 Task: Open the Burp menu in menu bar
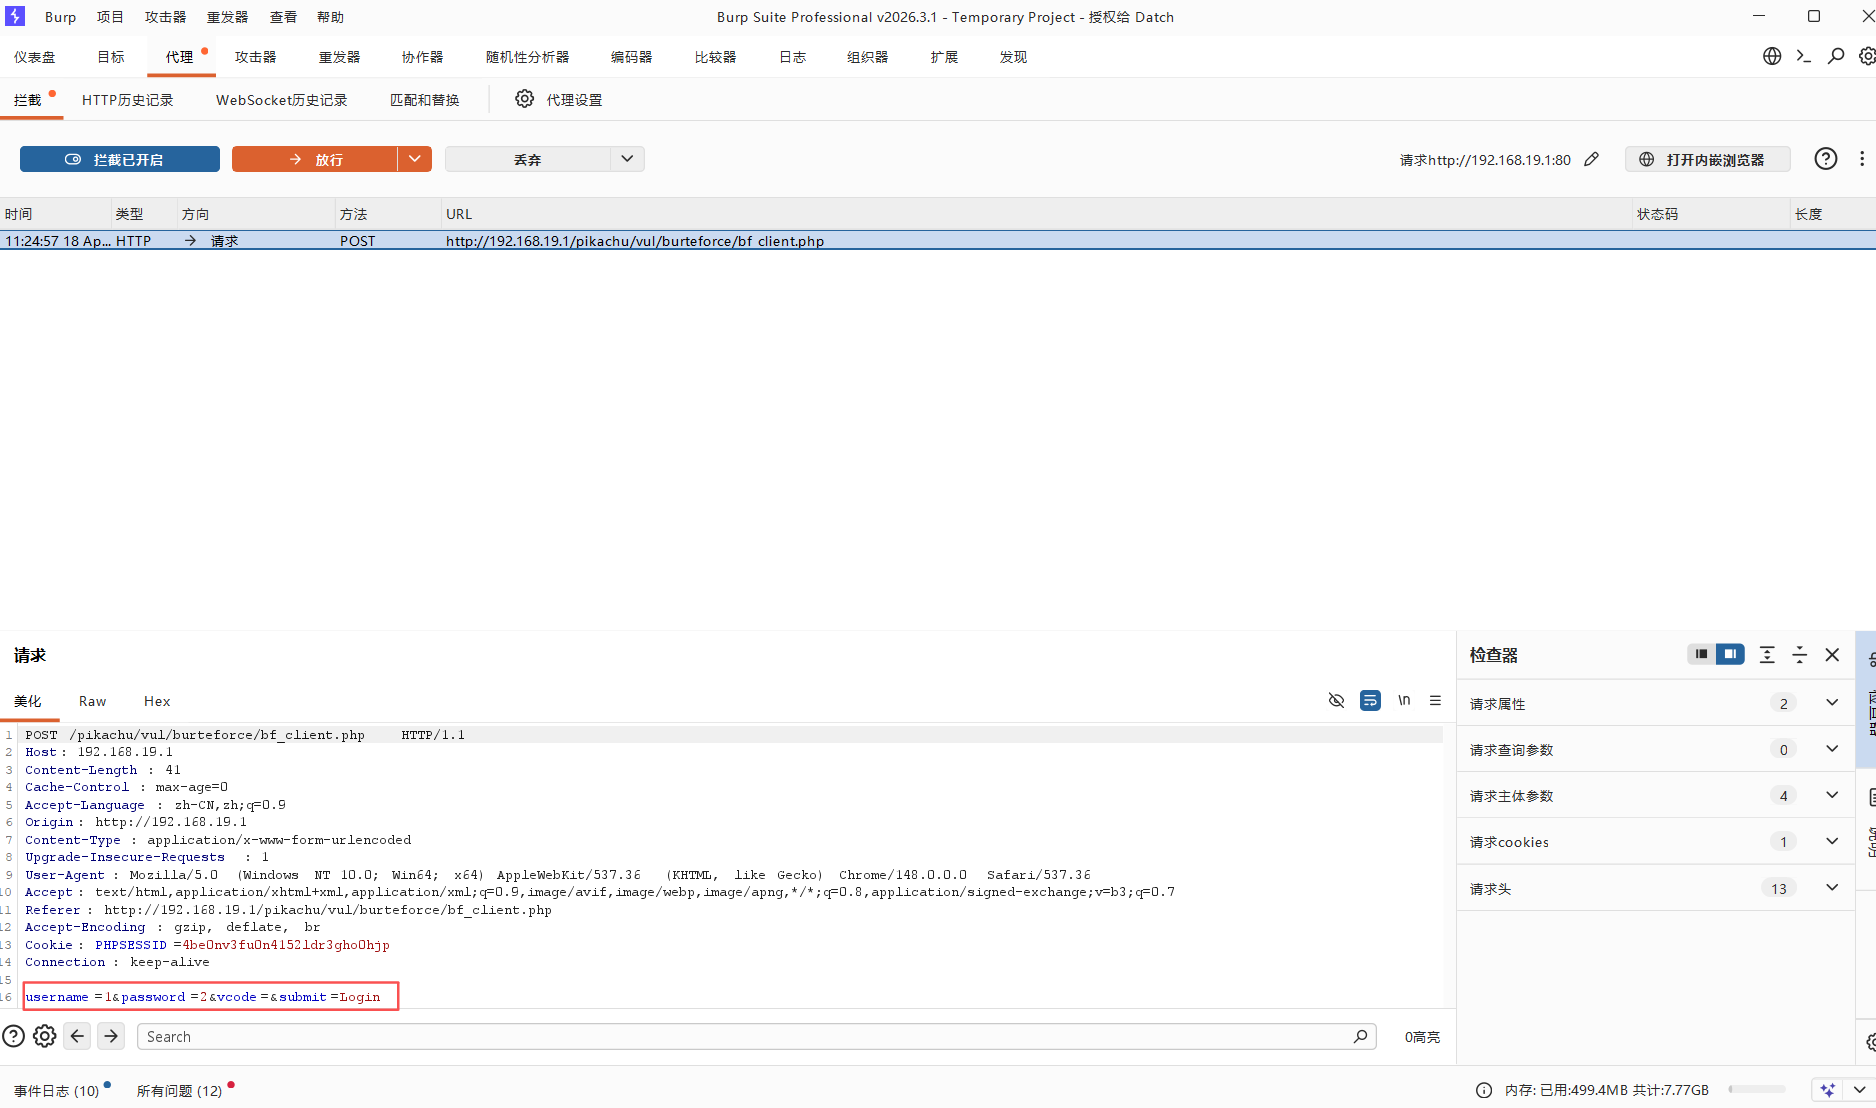click(x=60, y=17)
